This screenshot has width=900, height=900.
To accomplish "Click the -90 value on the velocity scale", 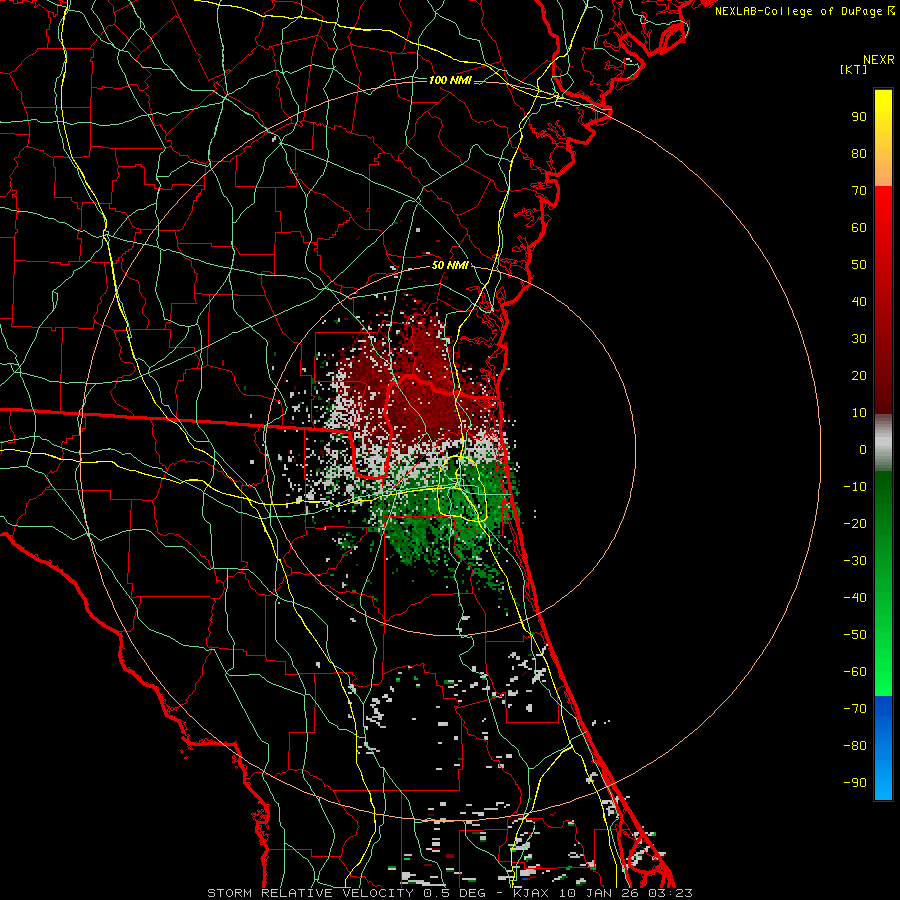I will point(855,783).
